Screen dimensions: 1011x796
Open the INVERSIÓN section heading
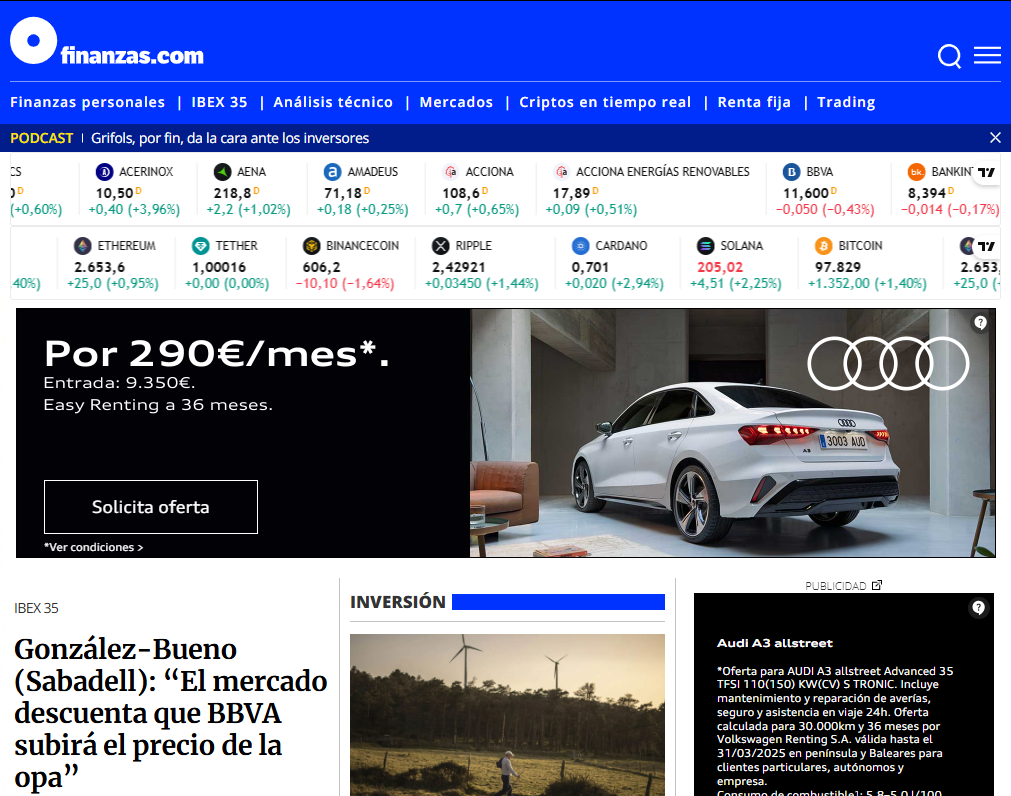tap(398, 602)
